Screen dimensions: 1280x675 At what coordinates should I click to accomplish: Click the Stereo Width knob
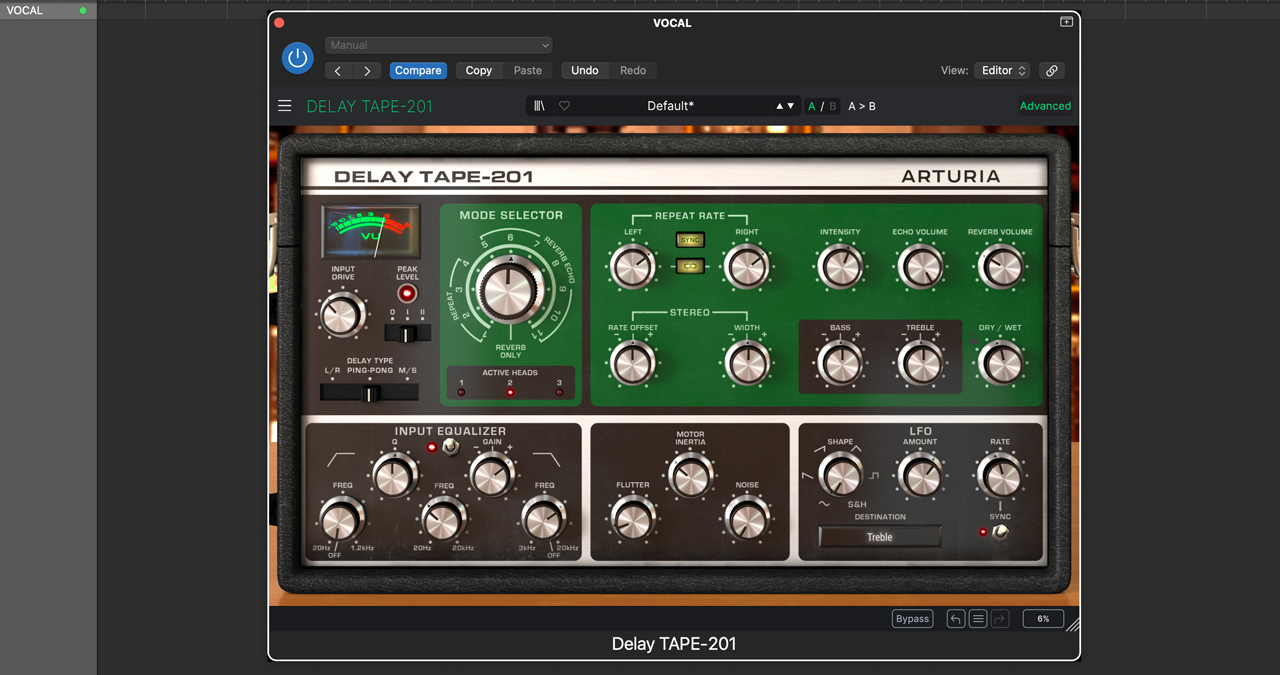tap(747, 363)
